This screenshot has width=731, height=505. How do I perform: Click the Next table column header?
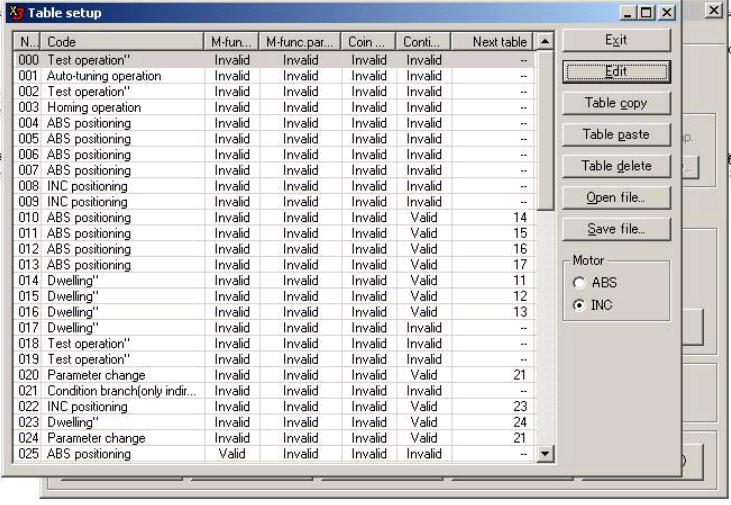tap(491, 42)
